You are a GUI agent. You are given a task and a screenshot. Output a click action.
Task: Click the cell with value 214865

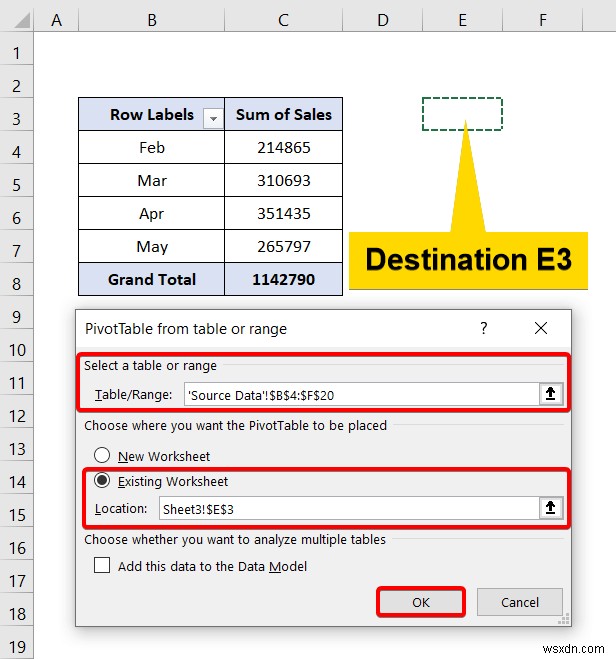click(284, 147)
